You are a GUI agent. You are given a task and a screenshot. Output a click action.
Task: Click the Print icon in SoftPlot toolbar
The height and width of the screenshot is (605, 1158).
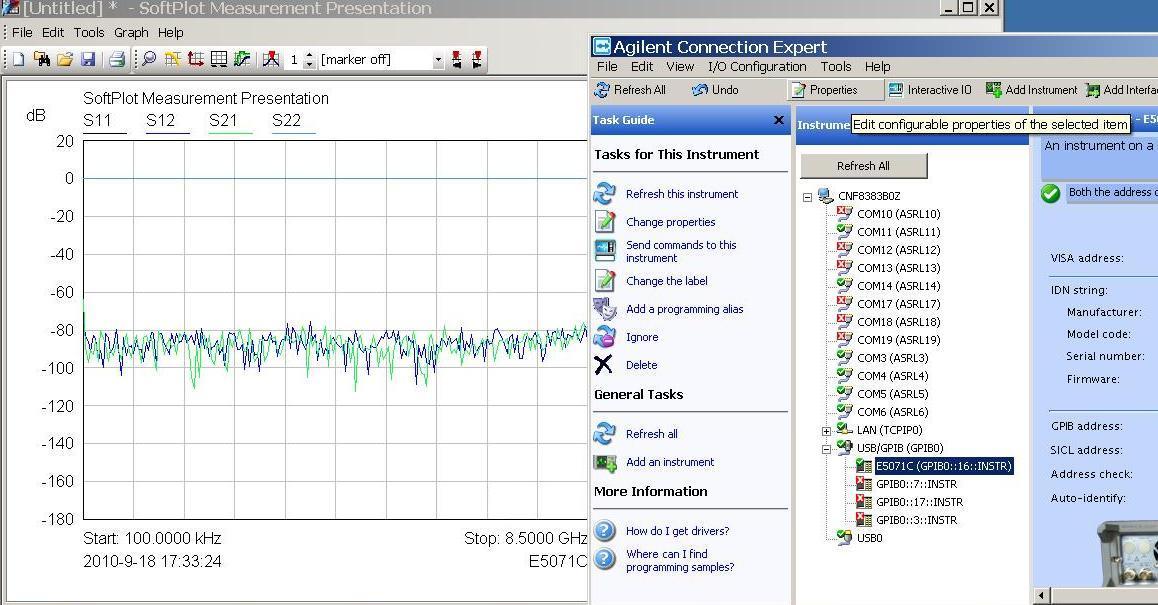pos(117,60)
